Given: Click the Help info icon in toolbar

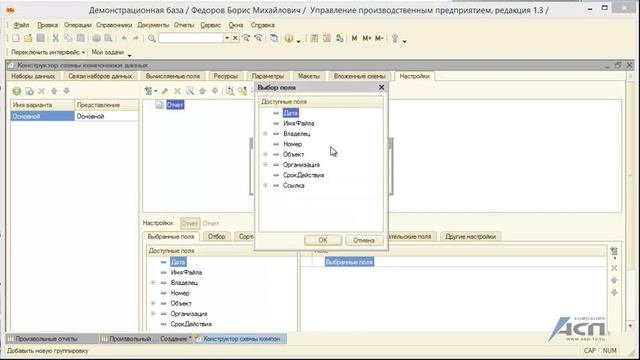Looking at the screenshot, I should pyautogui.click(x=289, y=38).
